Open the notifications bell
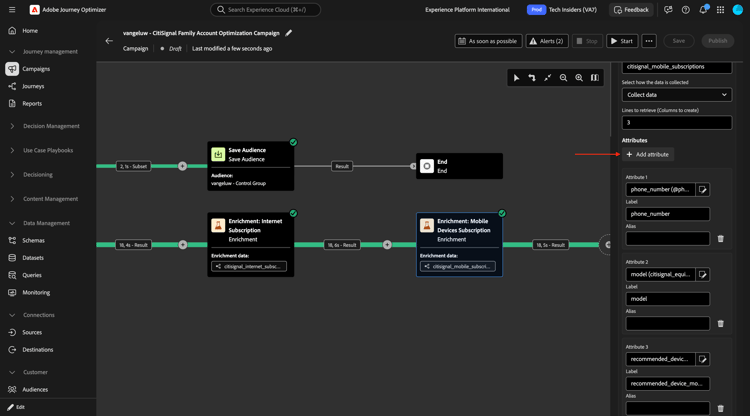Screen dimensions: 750x416 (x=703, y=10)
